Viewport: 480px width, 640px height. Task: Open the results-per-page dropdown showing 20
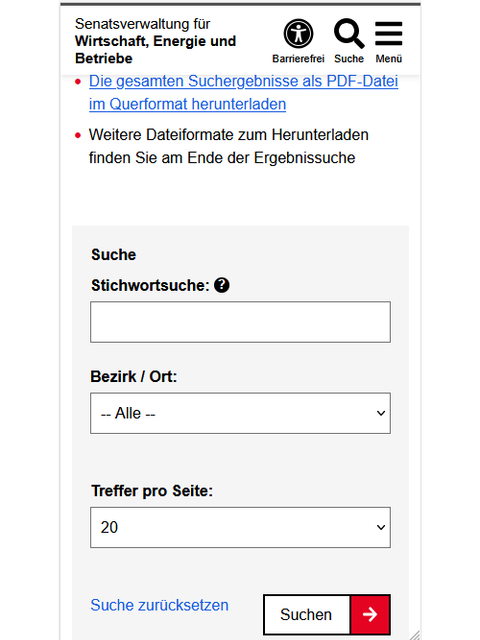pyautogui.click(x=240, y=527)
